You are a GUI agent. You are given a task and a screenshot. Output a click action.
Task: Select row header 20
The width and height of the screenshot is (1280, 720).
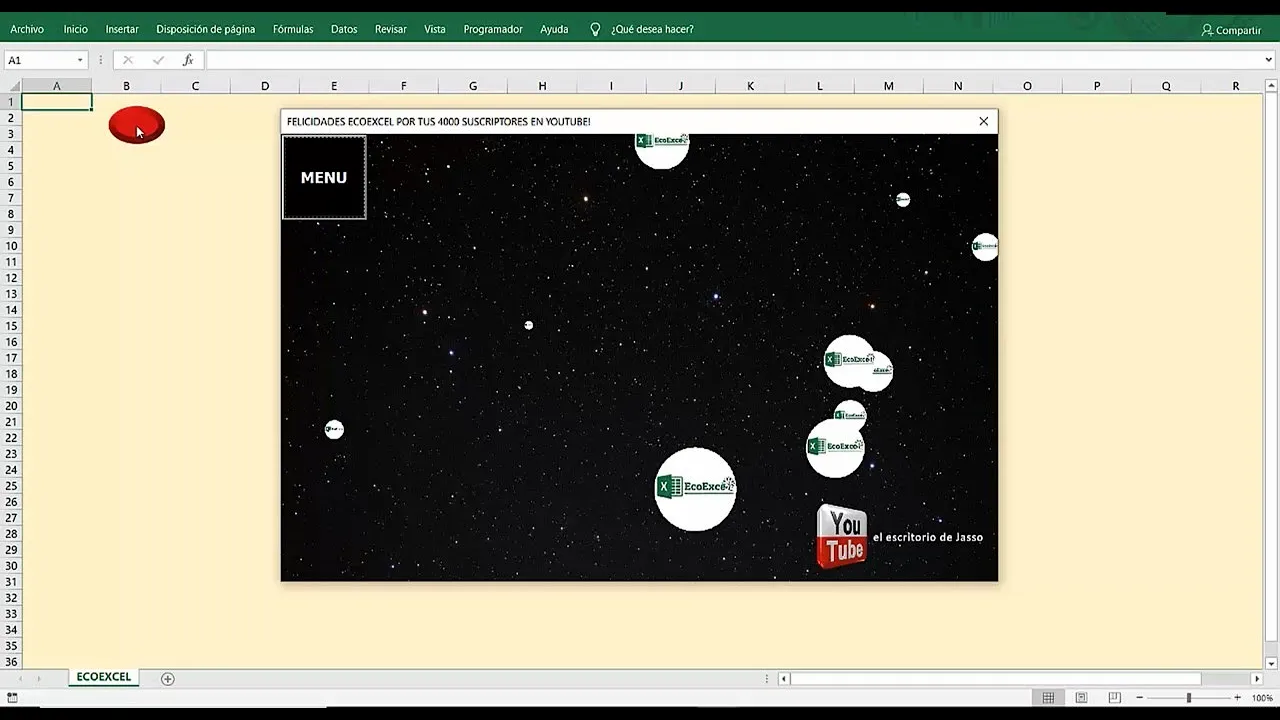point(12,406)
